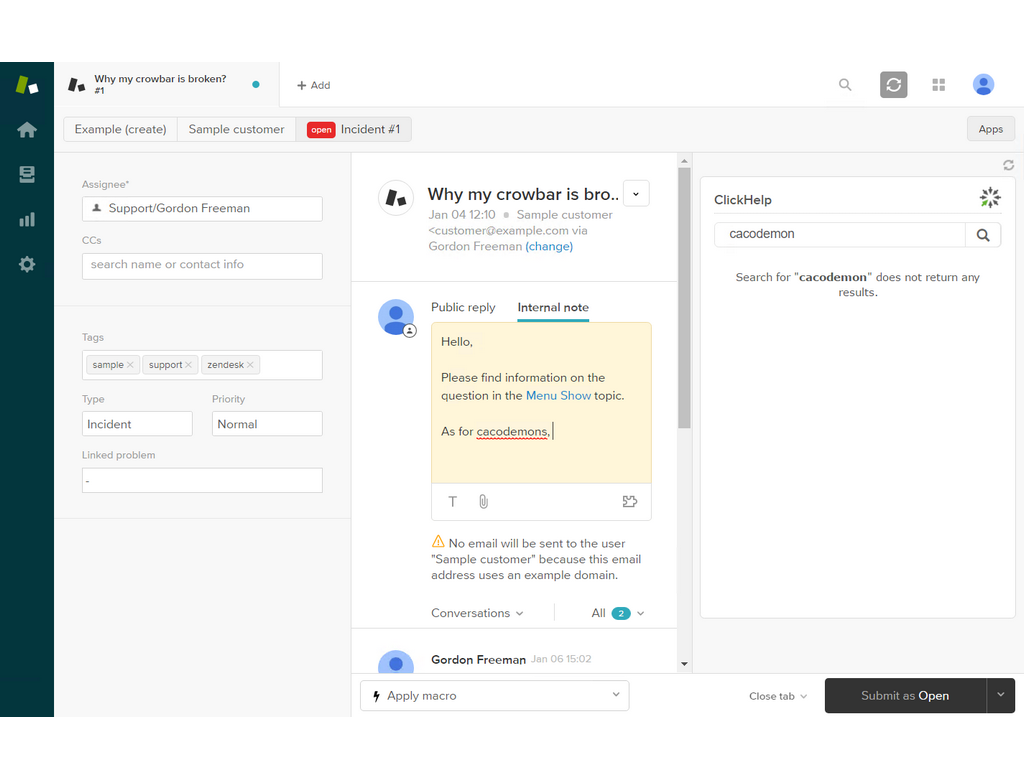1024x768 pixels.
Task: Click the (change) requester link
Action: (549, 246)
